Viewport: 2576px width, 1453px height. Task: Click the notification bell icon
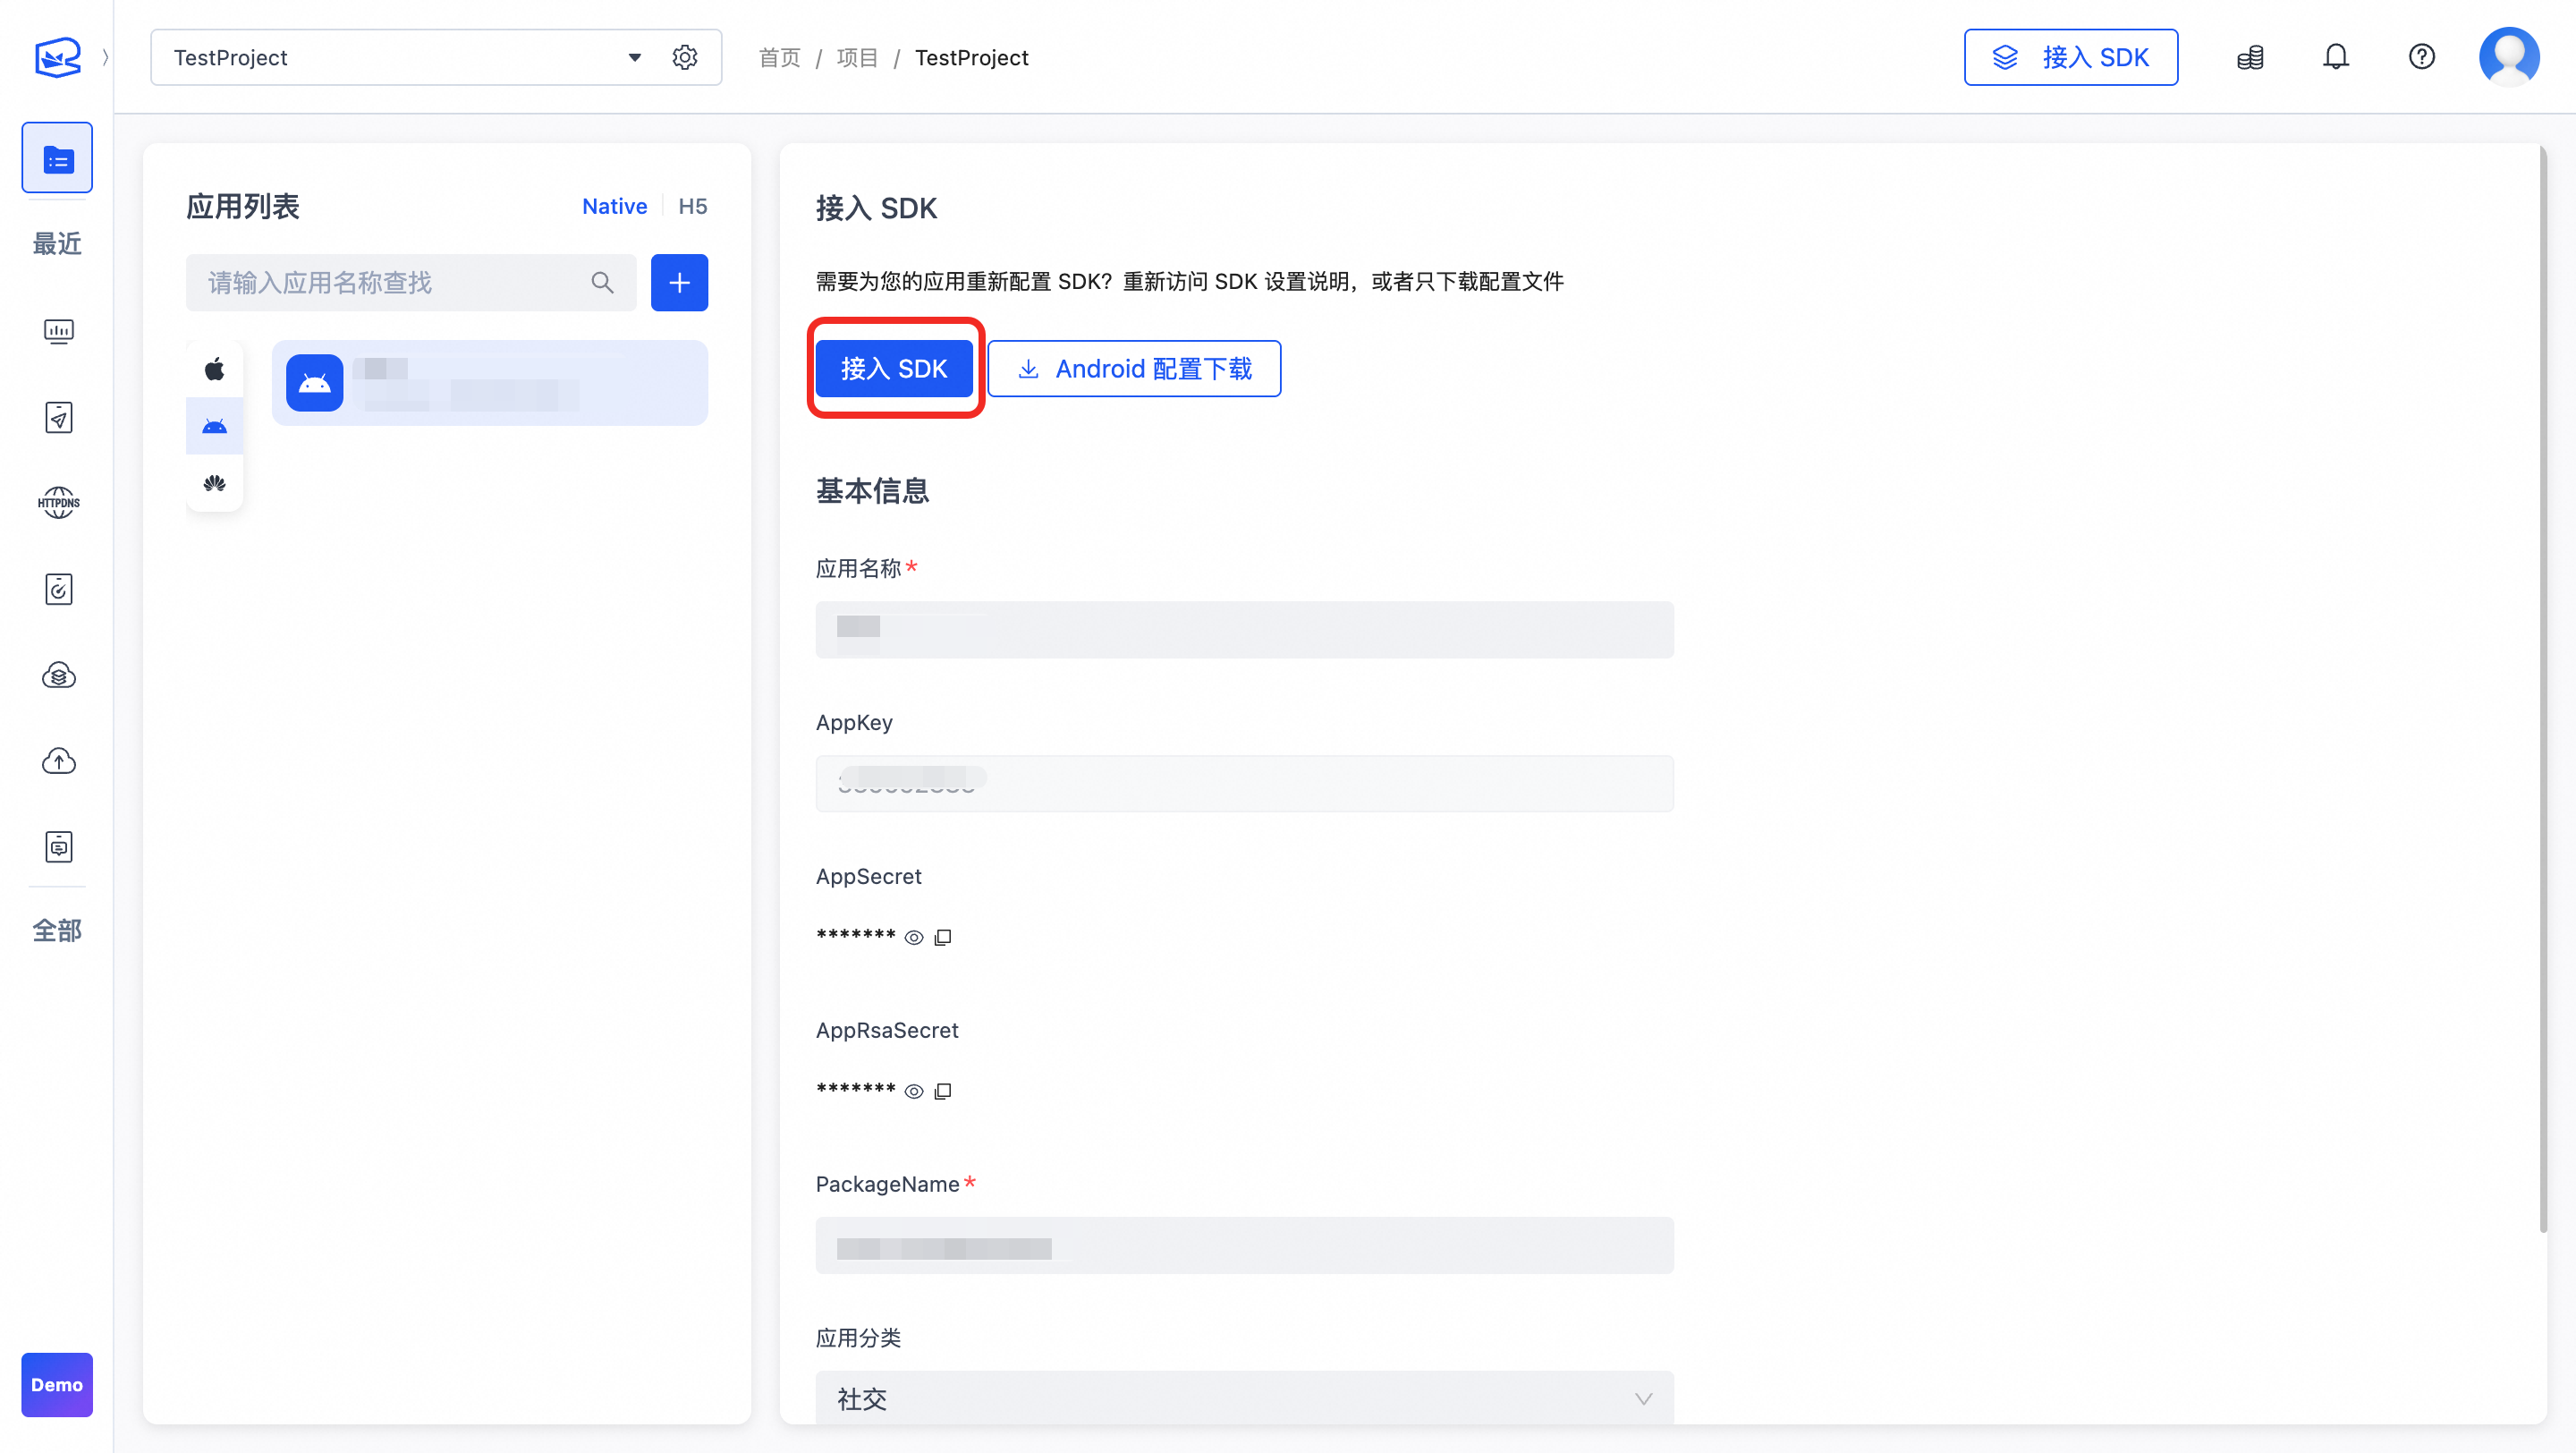pos(2335,57)
